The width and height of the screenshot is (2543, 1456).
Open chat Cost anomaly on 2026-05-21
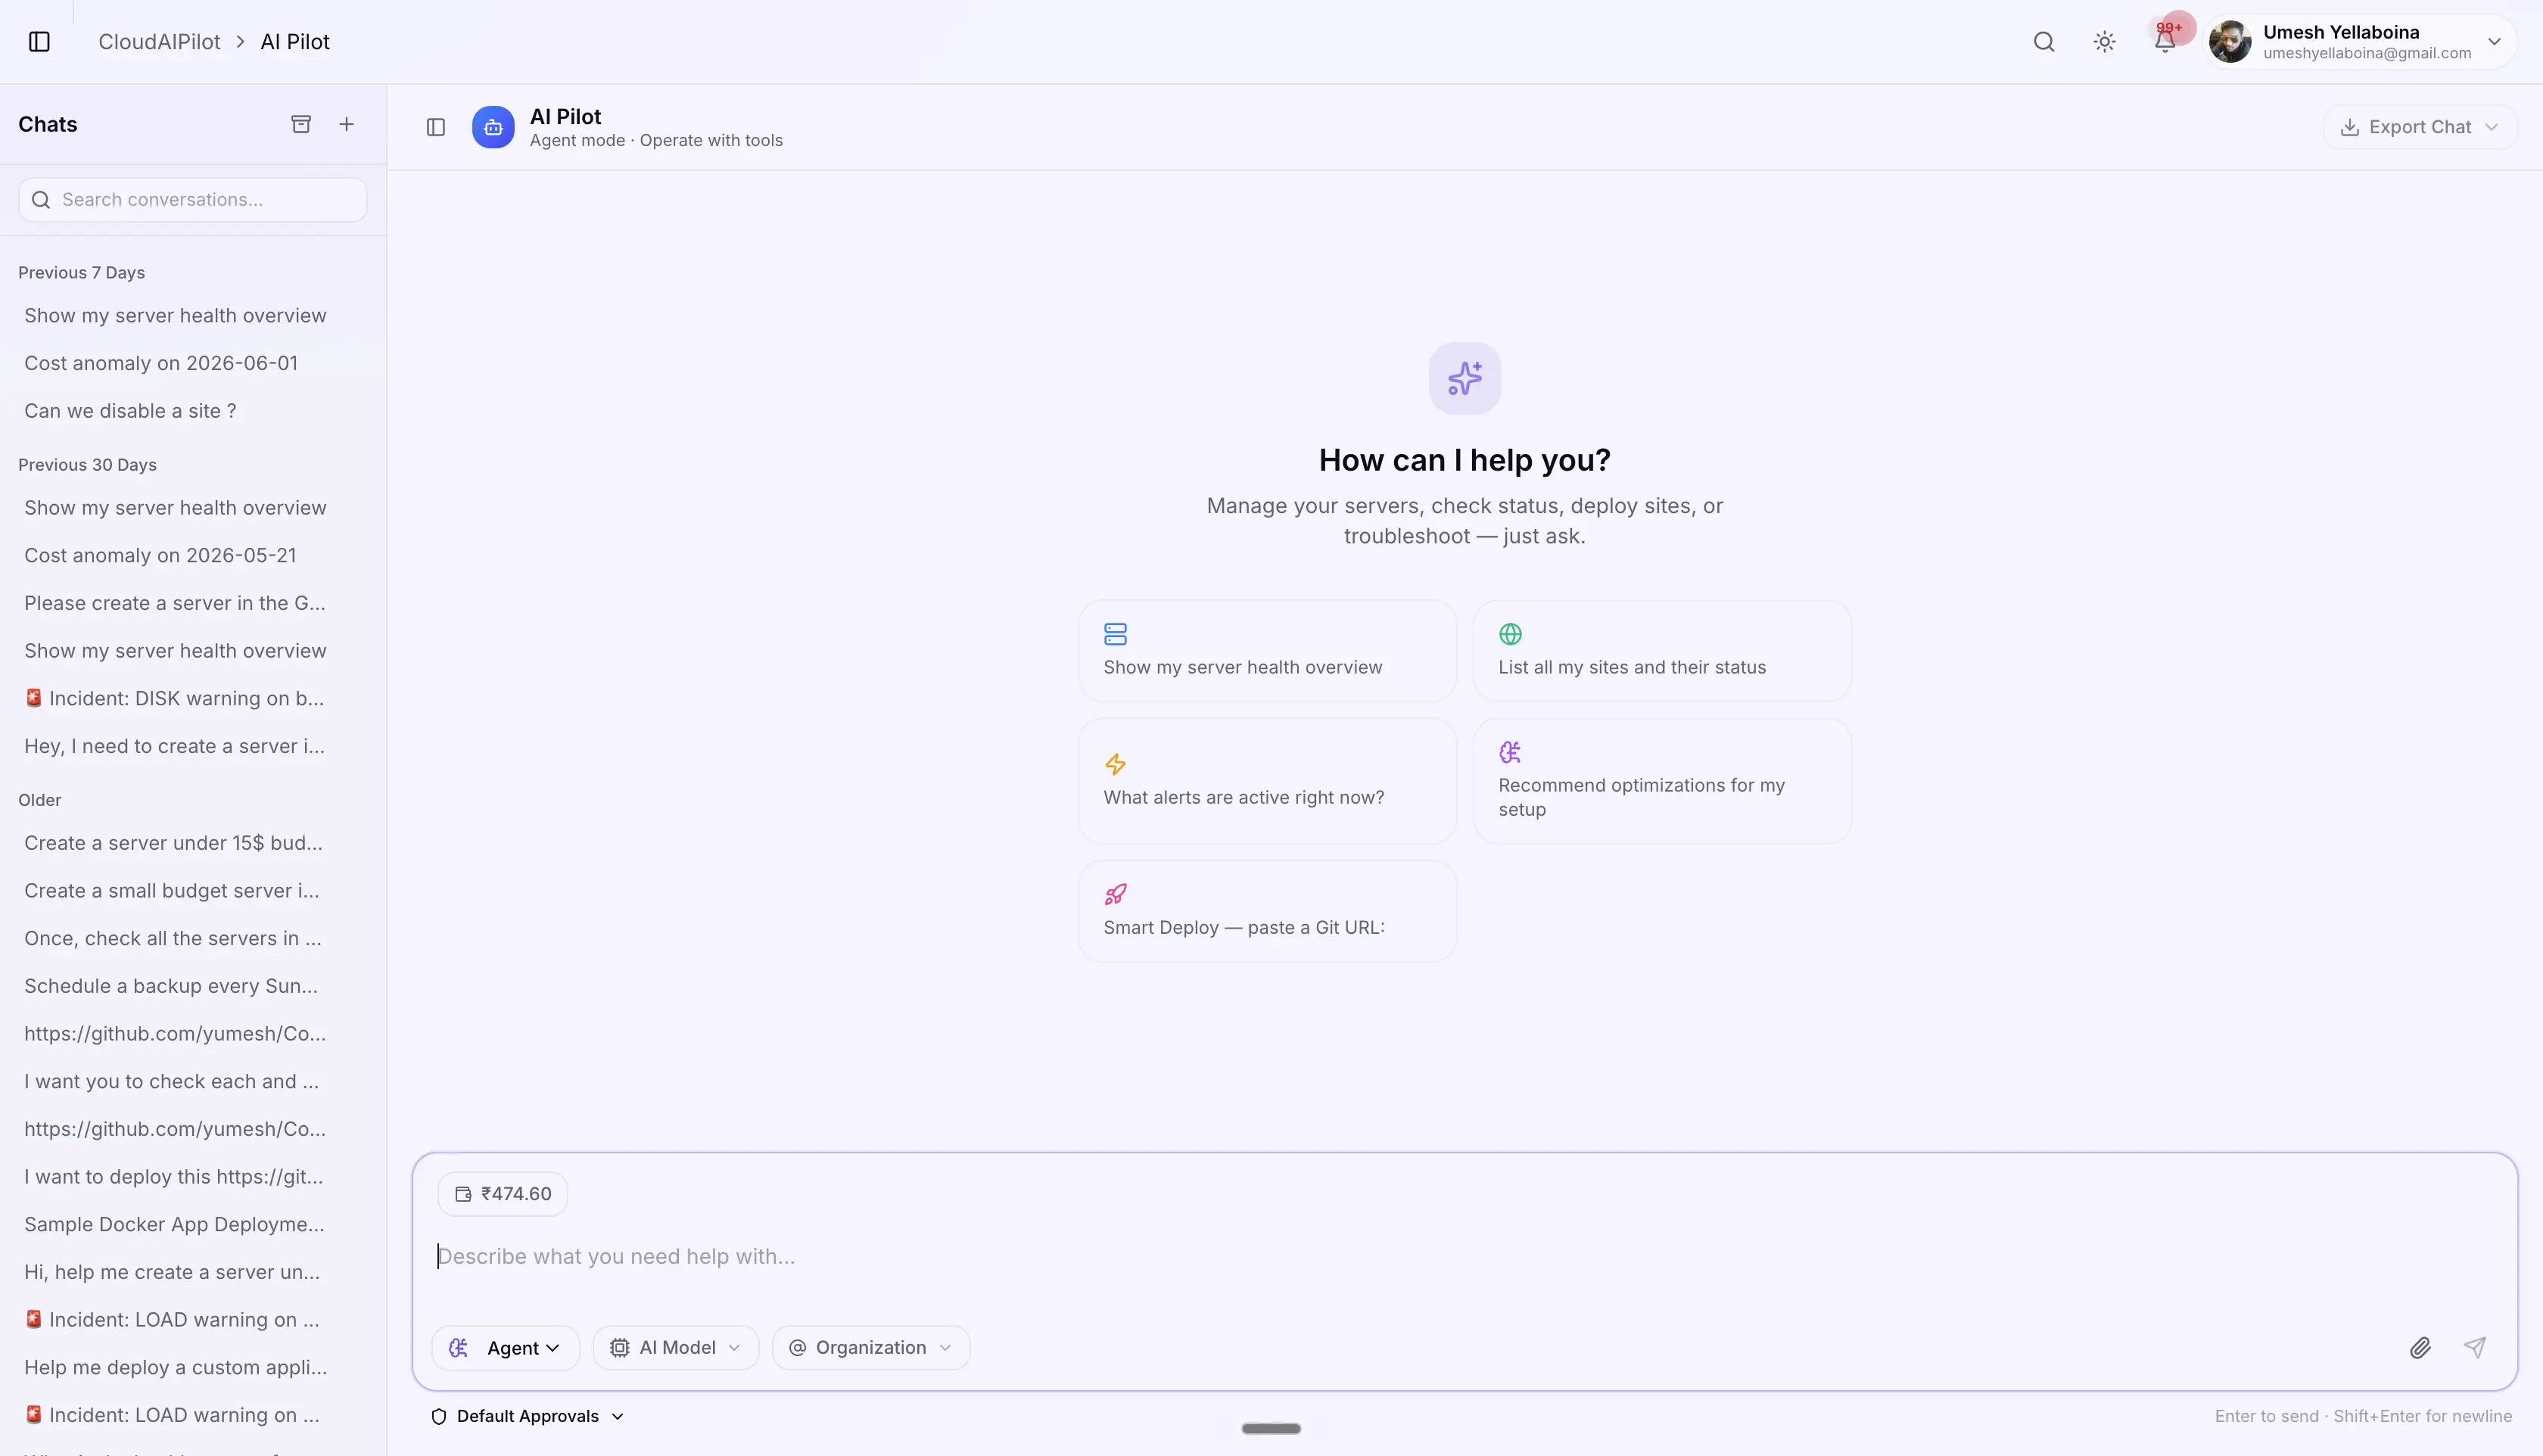192,555
